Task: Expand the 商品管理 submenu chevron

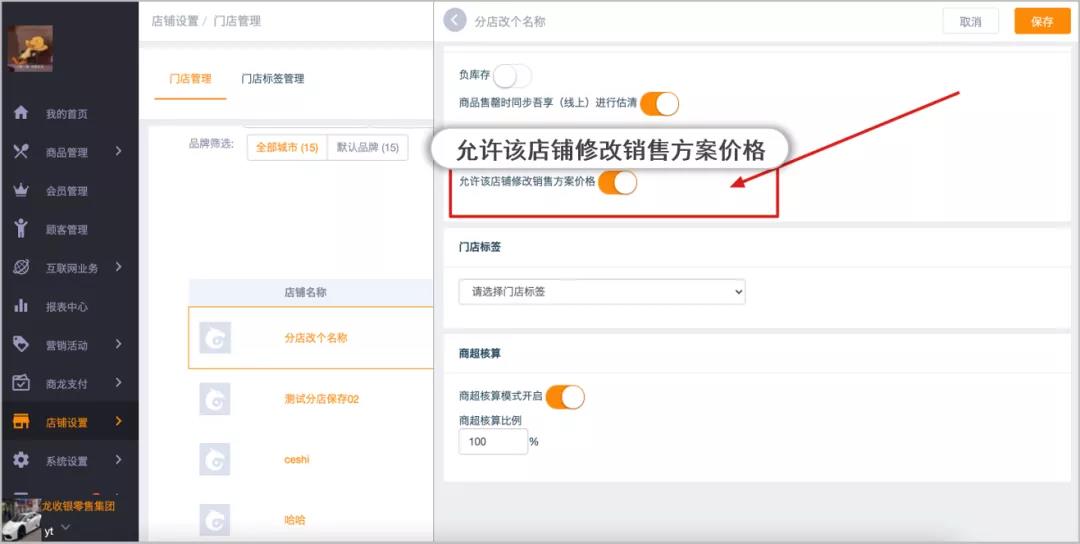Action: pos(118,151)
